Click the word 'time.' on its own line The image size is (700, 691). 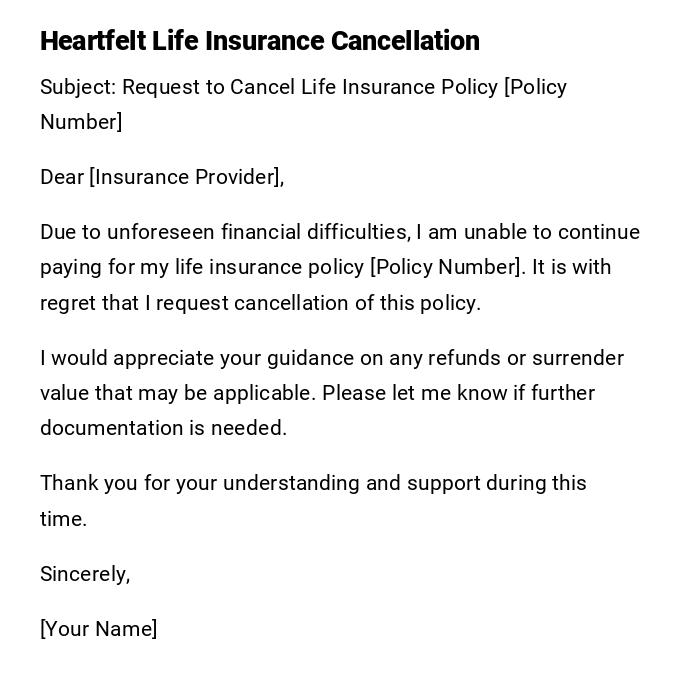tap(63, 519)
